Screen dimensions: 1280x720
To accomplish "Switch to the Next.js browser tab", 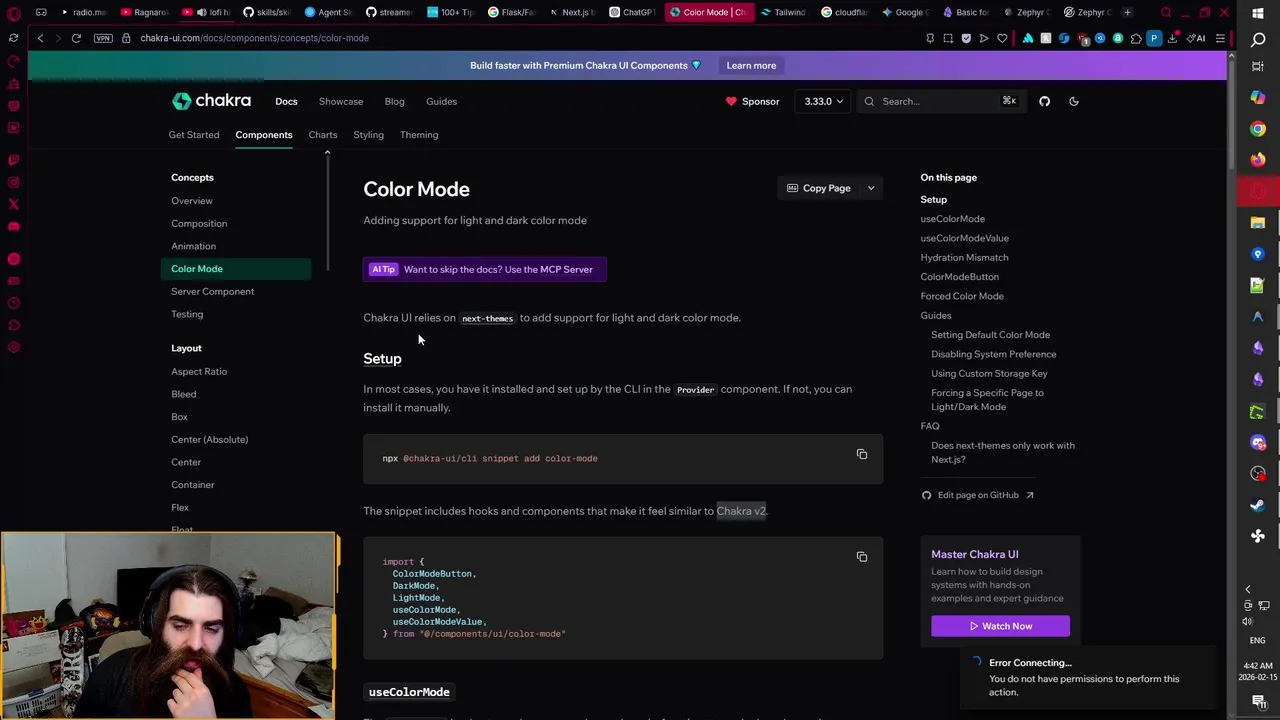I will tap(571, 12).
